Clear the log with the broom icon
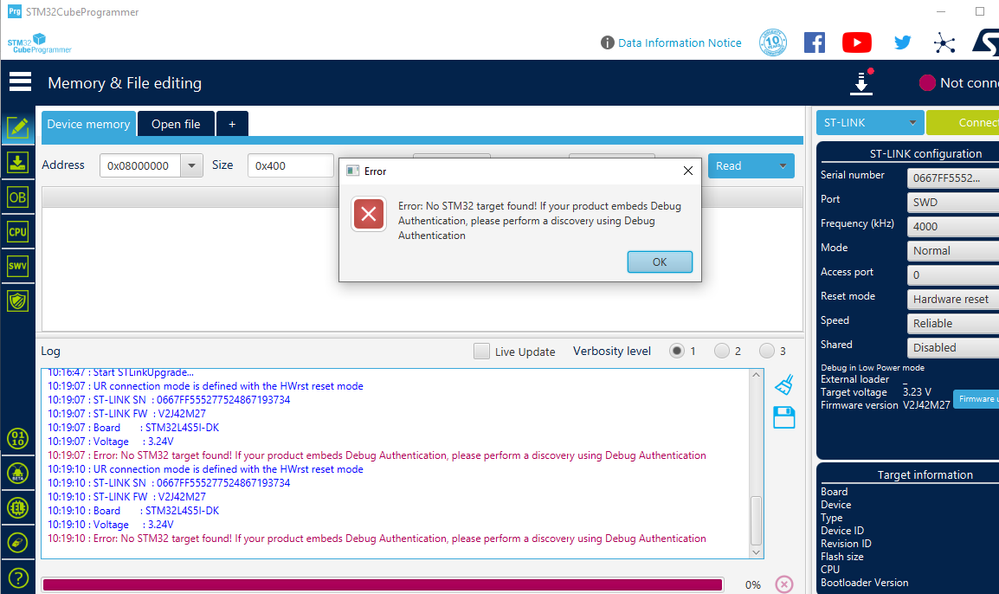Image resolution: width=999 pixels, height=594 pixels. pos(784,385)
